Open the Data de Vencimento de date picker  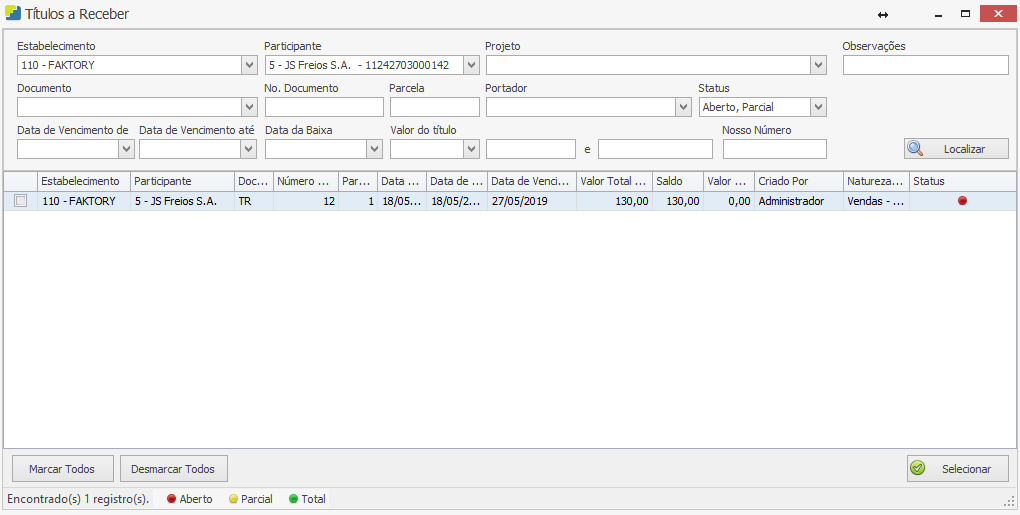(x=126, y=149)
